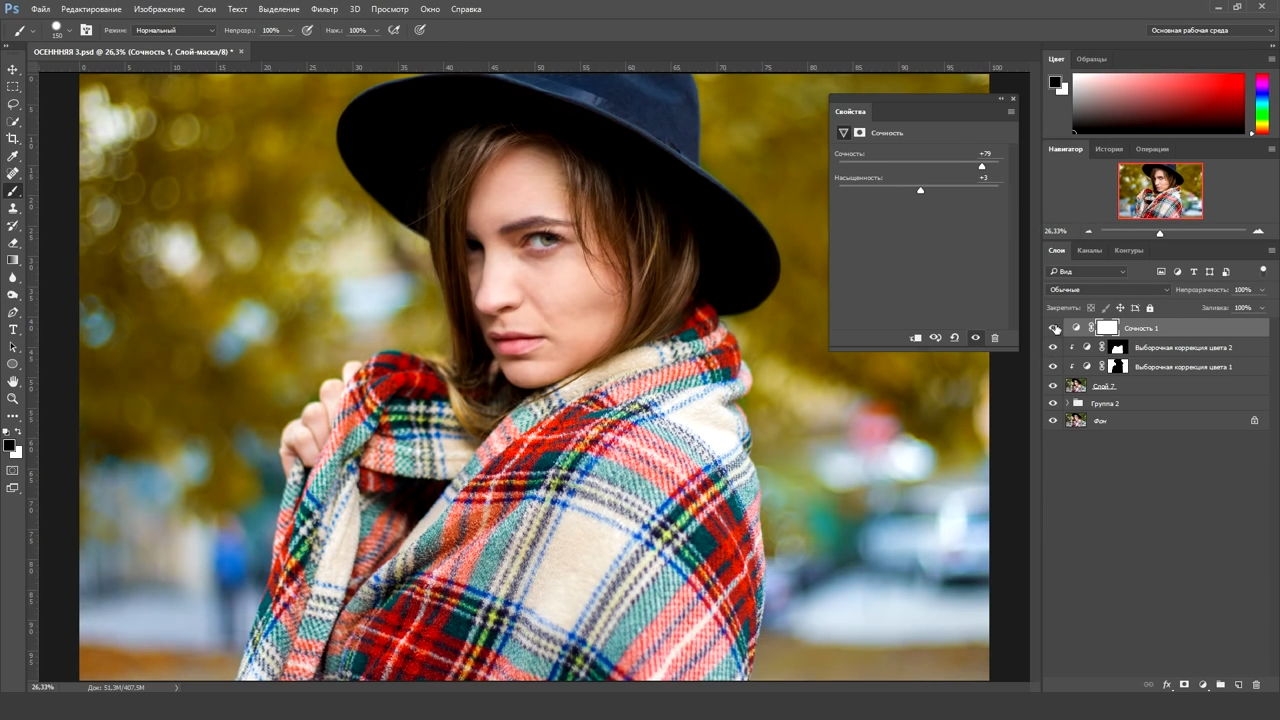Select the Eyedropper tool
Viewport: 1280px width, 720px height.
pos(13,156)
